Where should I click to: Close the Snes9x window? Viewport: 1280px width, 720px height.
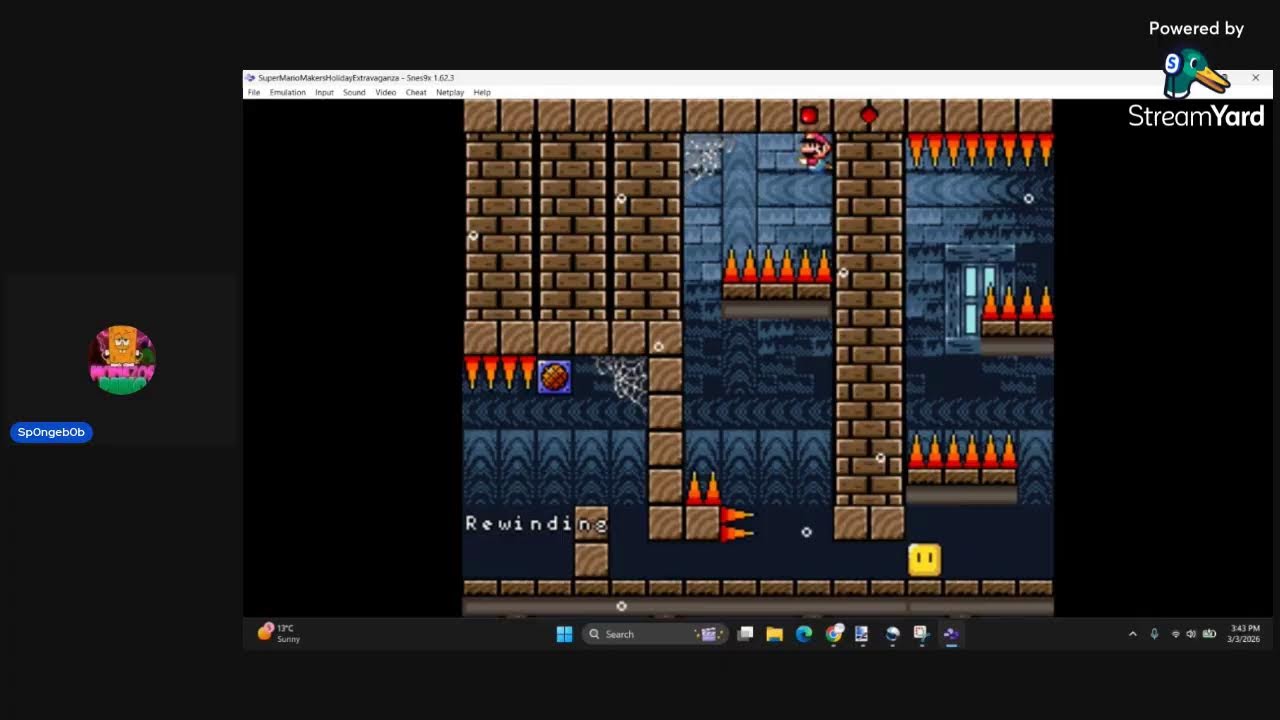click(1255, 78)
